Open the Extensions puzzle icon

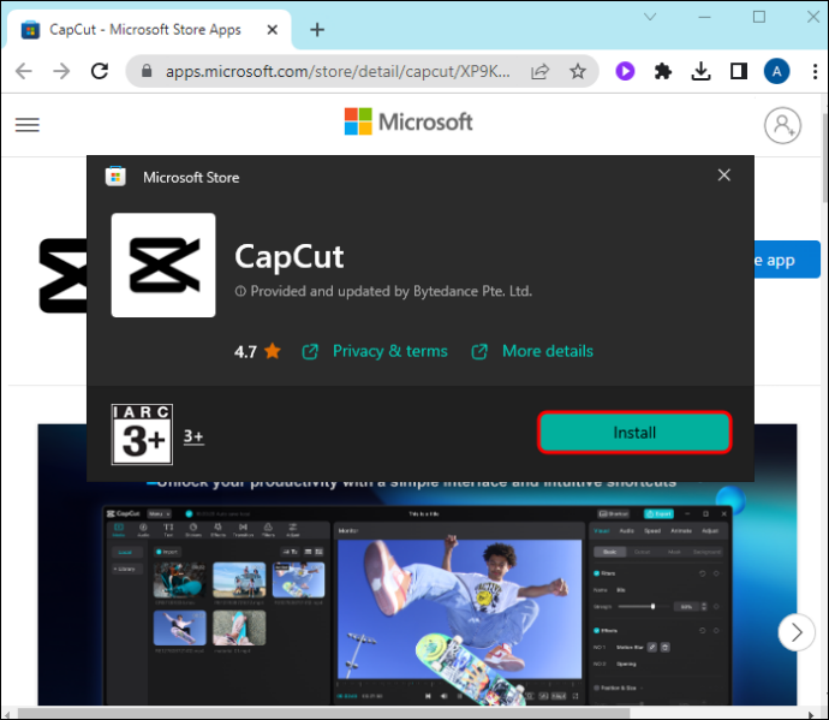point(663,71)
